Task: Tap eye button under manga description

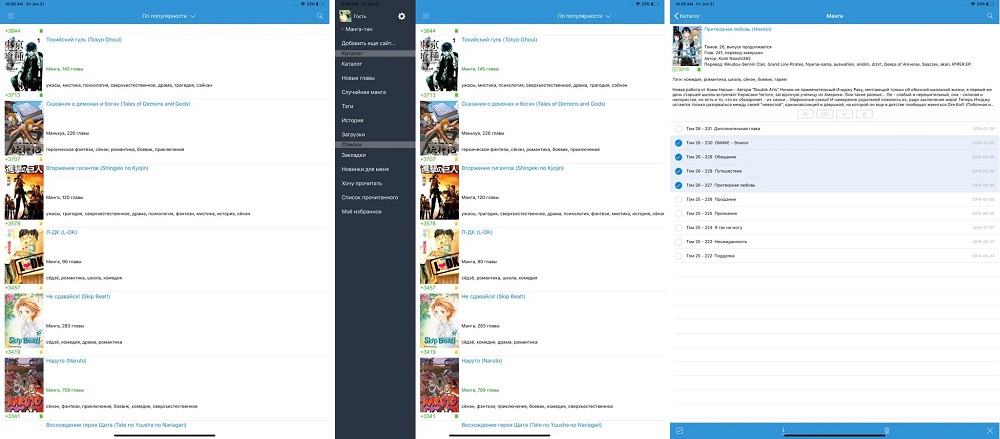Action: [x=804, y=114]
